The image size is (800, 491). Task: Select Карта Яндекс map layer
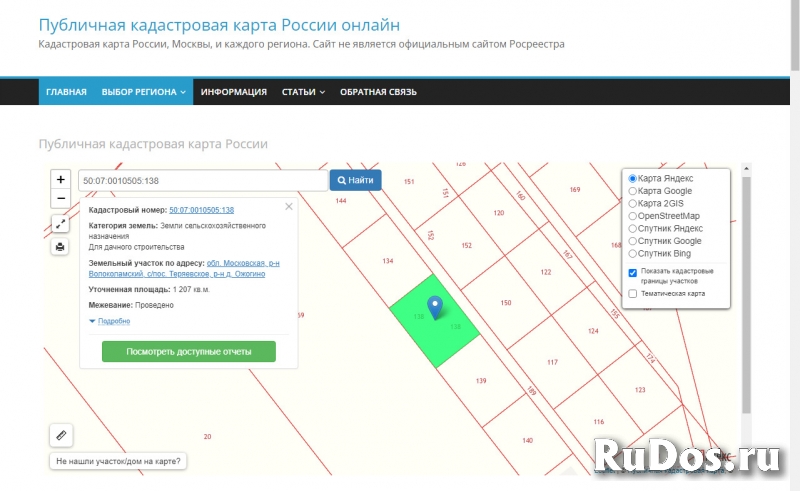click(x=632, y=179)
